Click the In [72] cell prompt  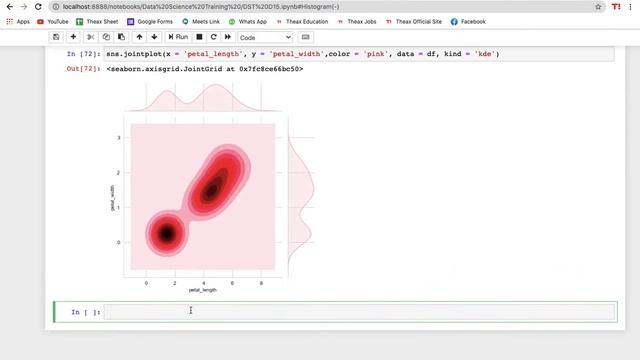click(83, 54)
